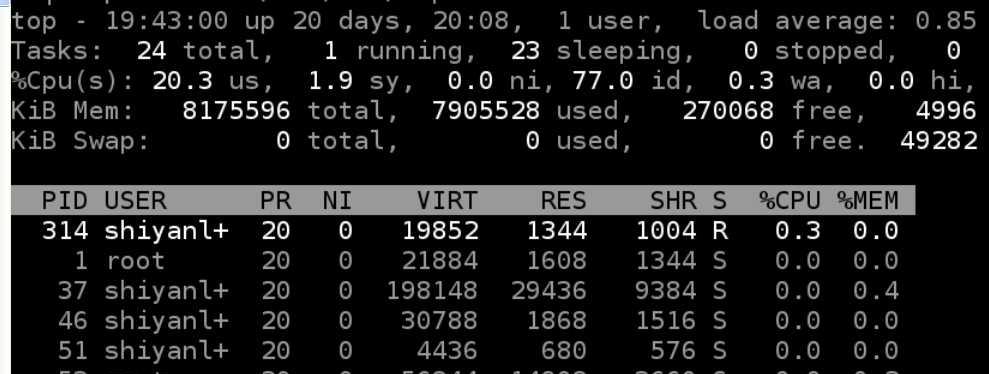Click the 7905528 used memory value
Viewport: 989px width, 374px height.
(486, 111)
